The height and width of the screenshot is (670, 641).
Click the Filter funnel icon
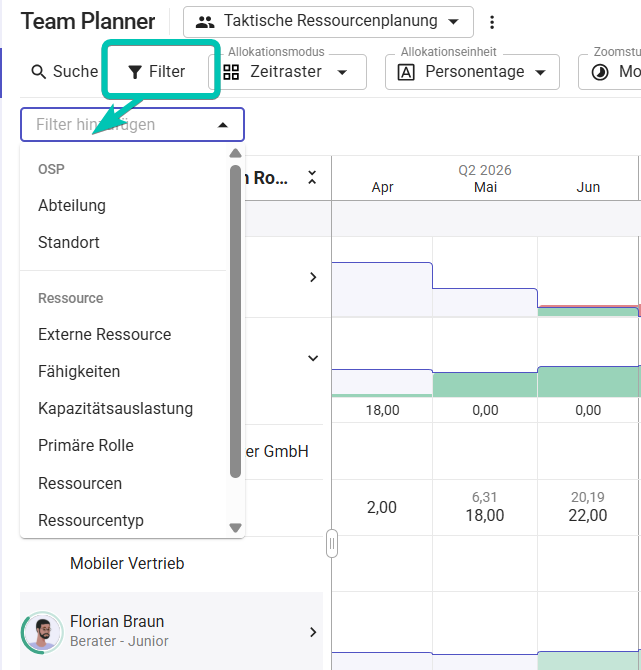(135, 72)
